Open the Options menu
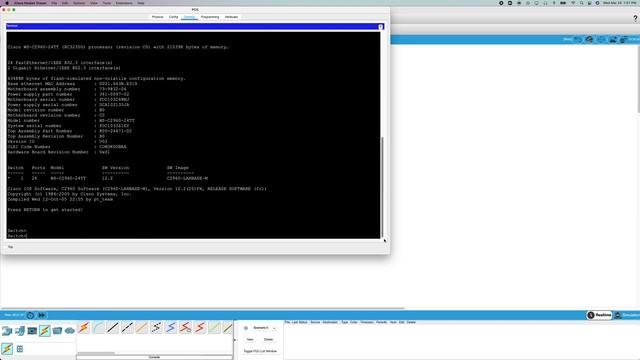 coord(79,3)
